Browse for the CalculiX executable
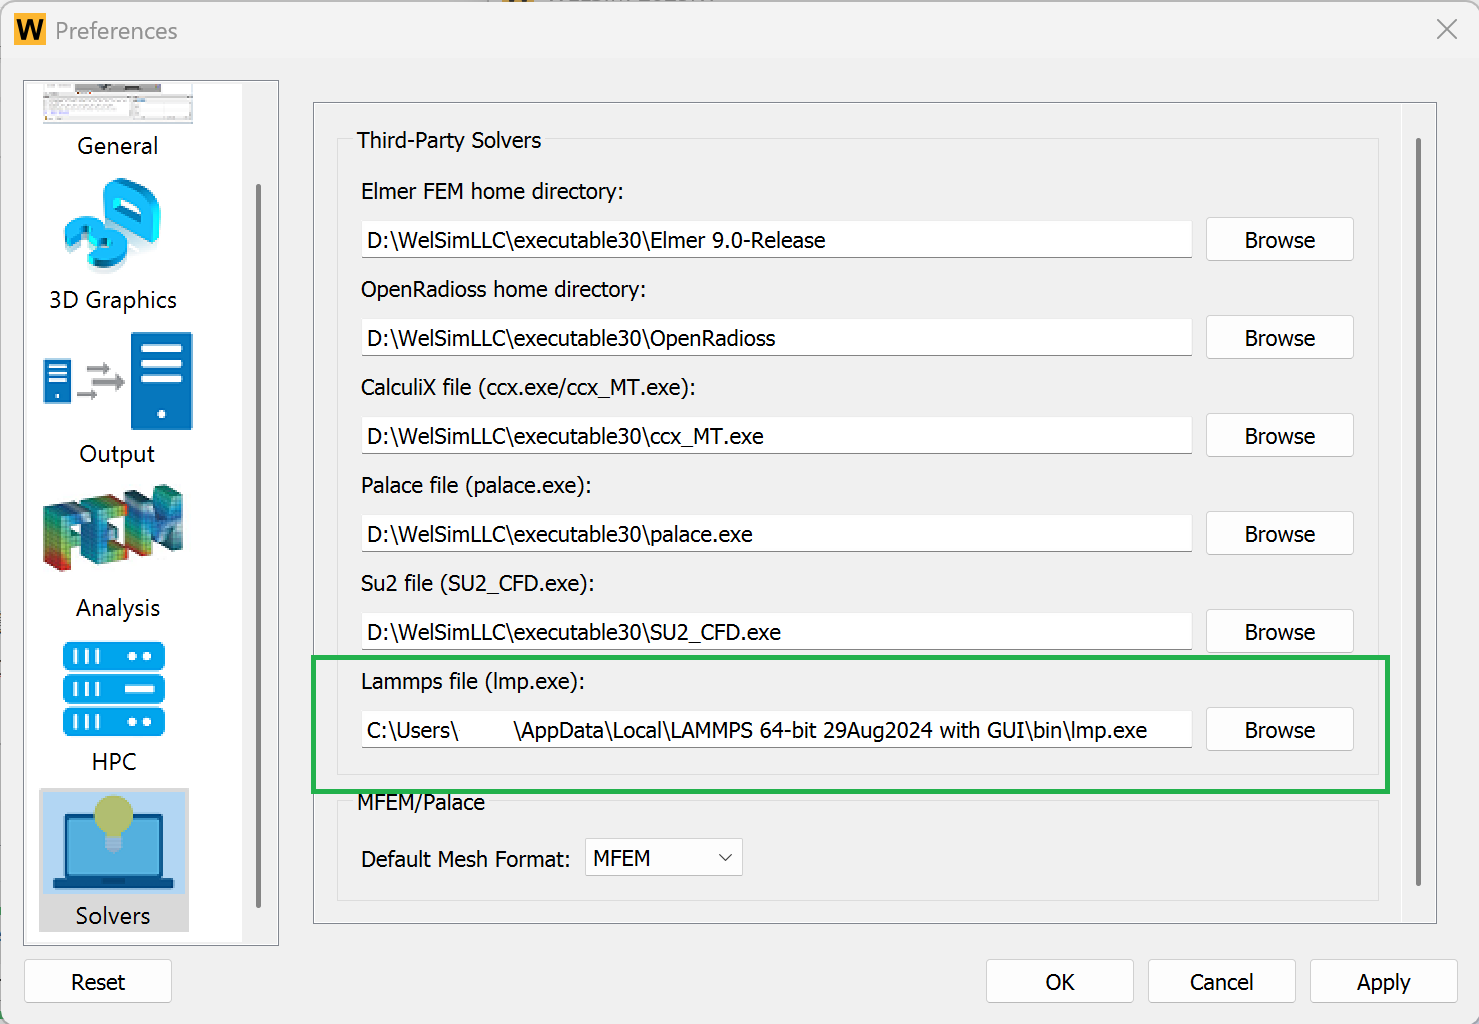 pos(1279,435)
